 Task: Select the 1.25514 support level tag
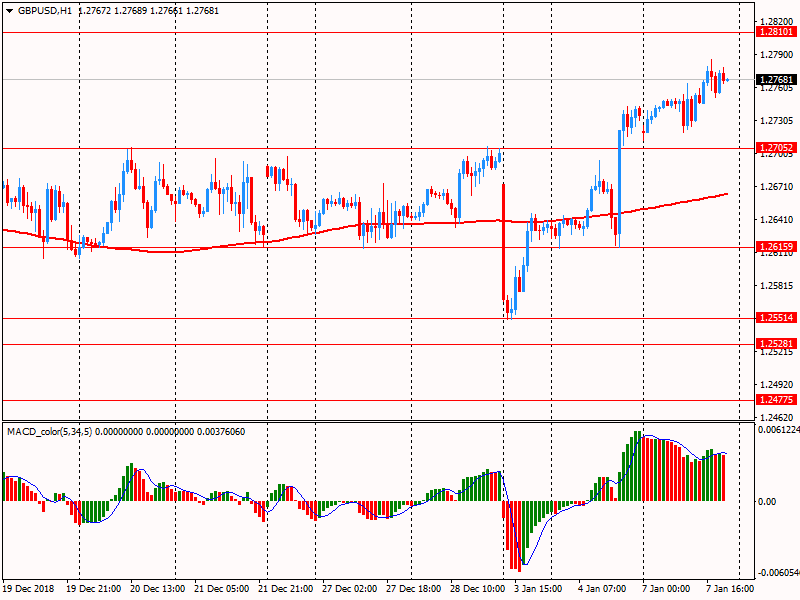pyautogui.click(x=776, y=318)
